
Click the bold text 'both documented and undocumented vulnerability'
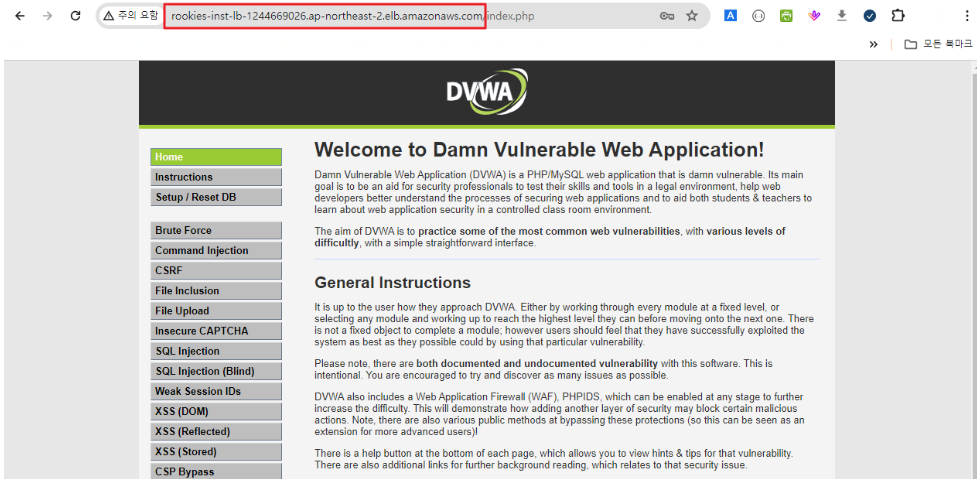[x=537, y=363]
